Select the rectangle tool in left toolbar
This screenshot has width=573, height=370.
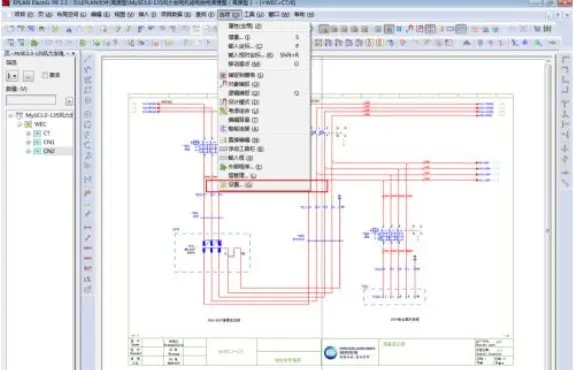(88, 90)
